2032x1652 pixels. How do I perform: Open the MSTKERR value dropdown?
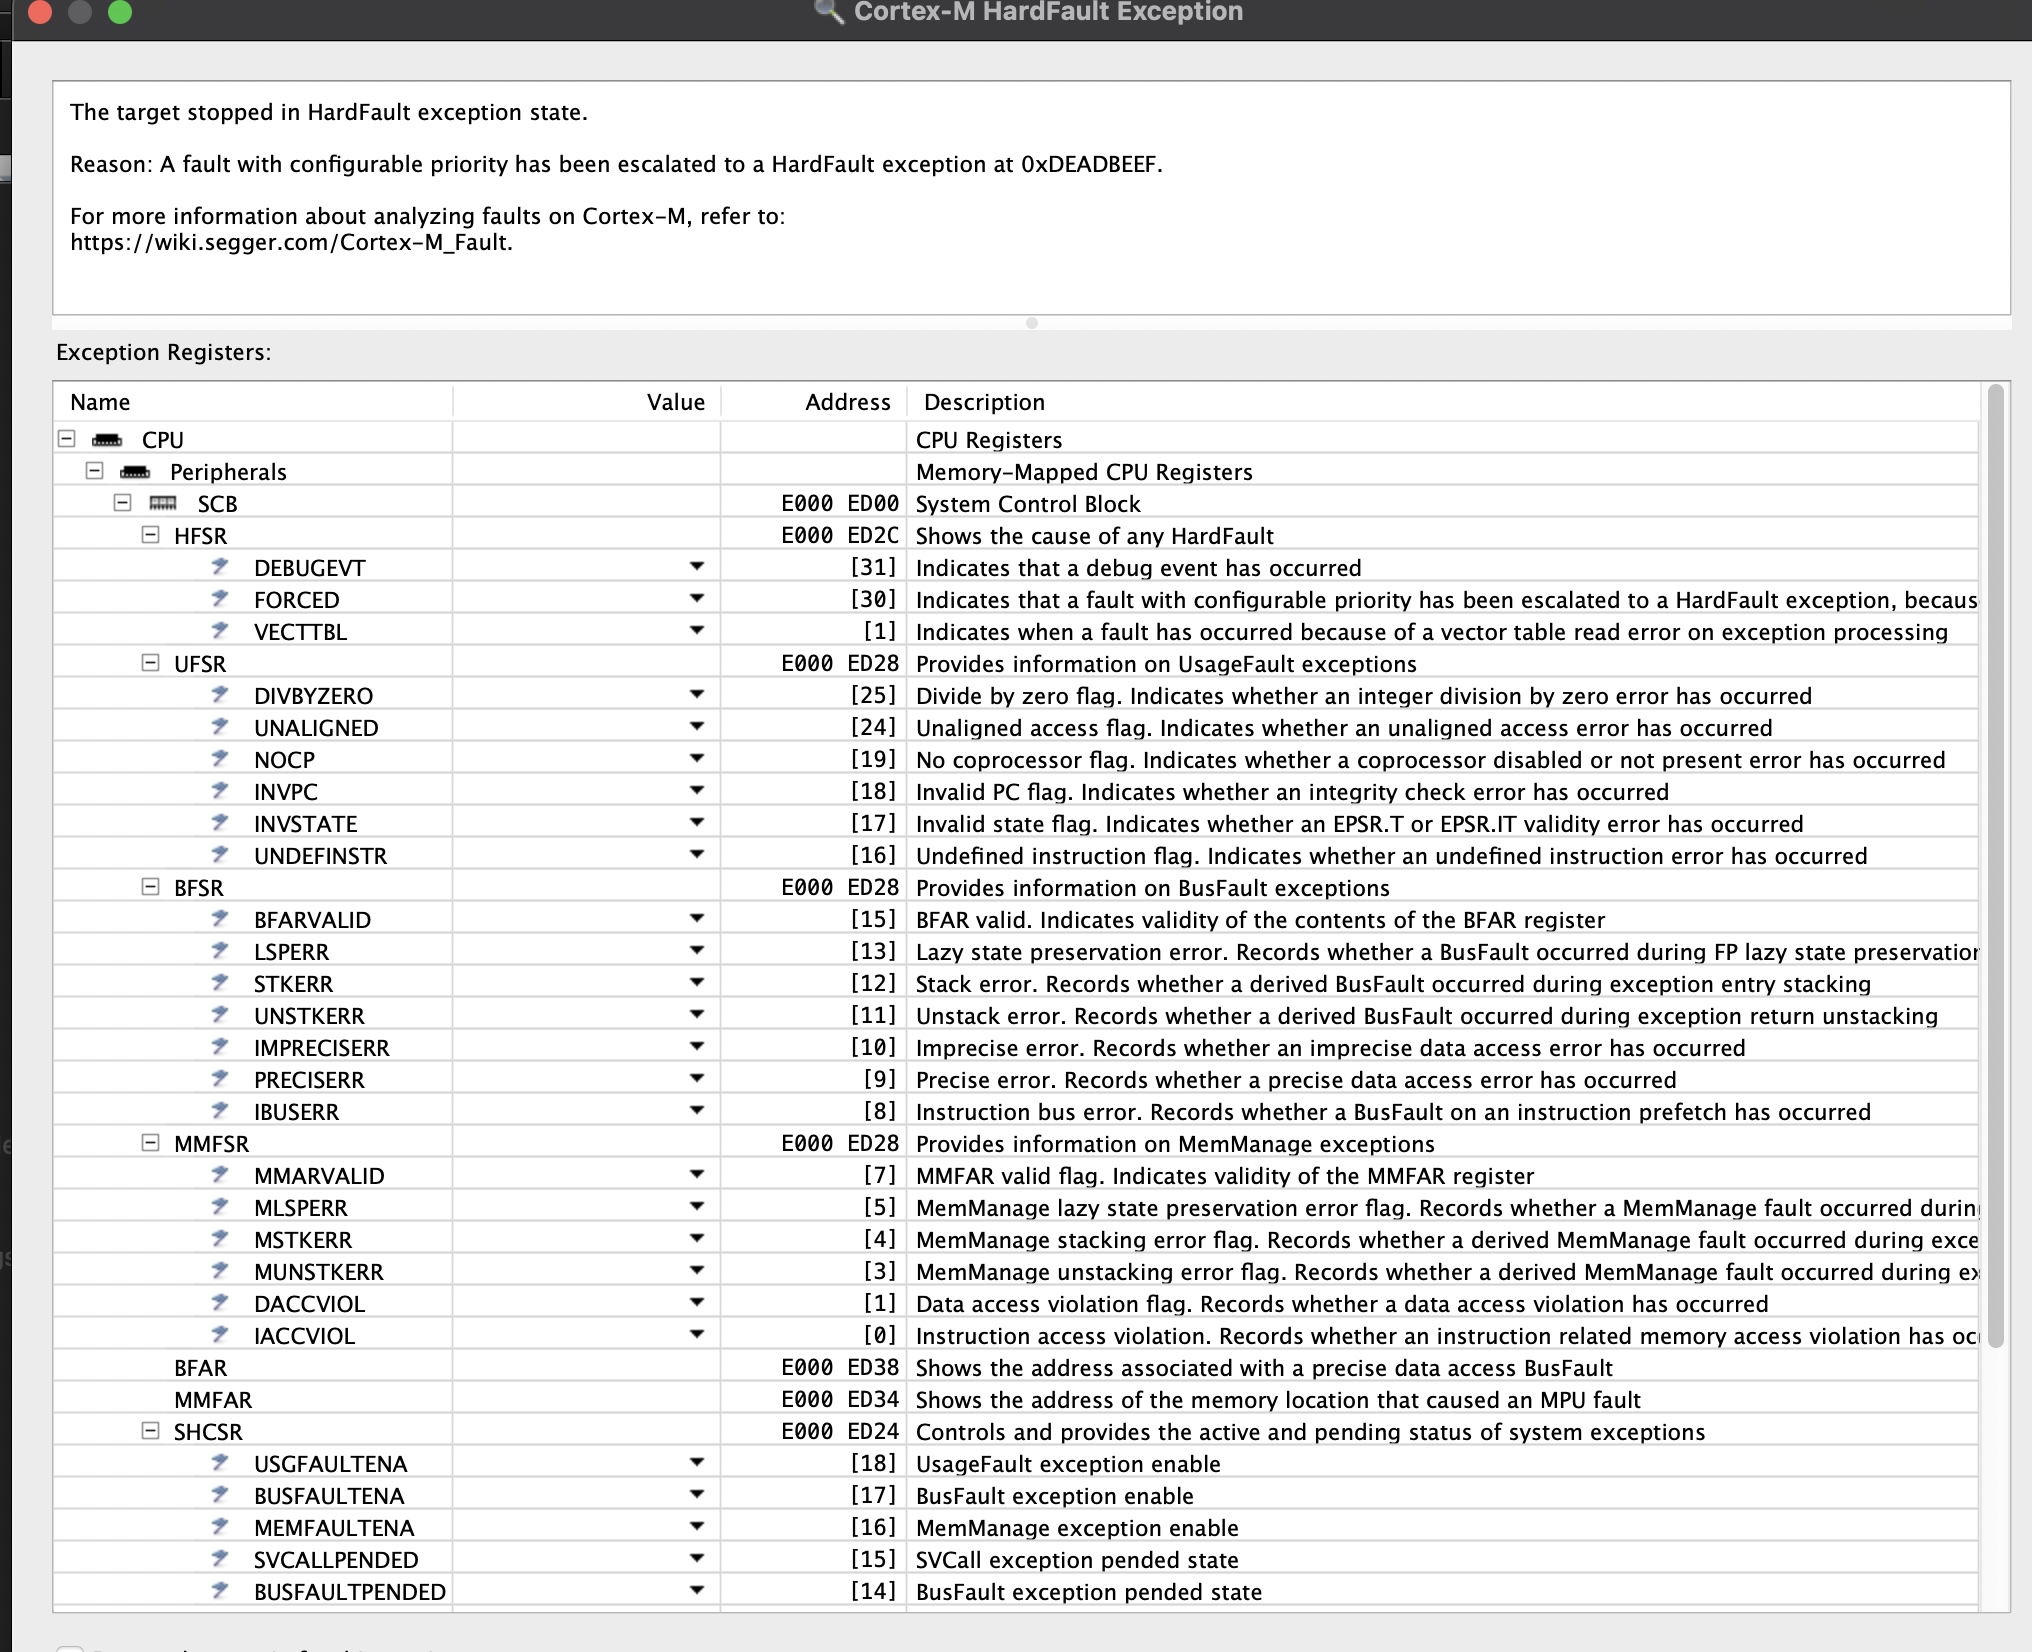point(697,1239)
